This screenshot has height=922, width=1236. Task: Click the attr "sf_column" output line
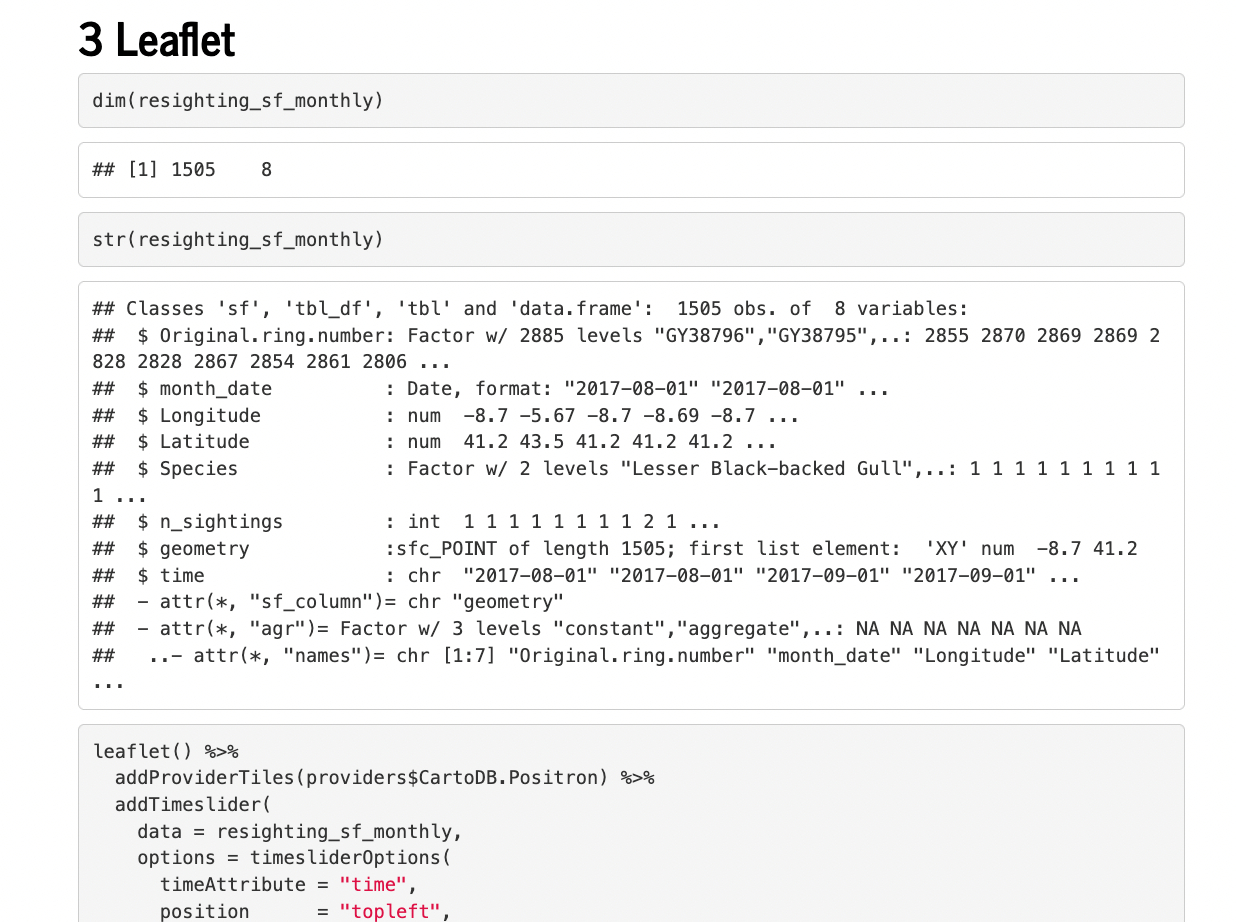(328, 602)
